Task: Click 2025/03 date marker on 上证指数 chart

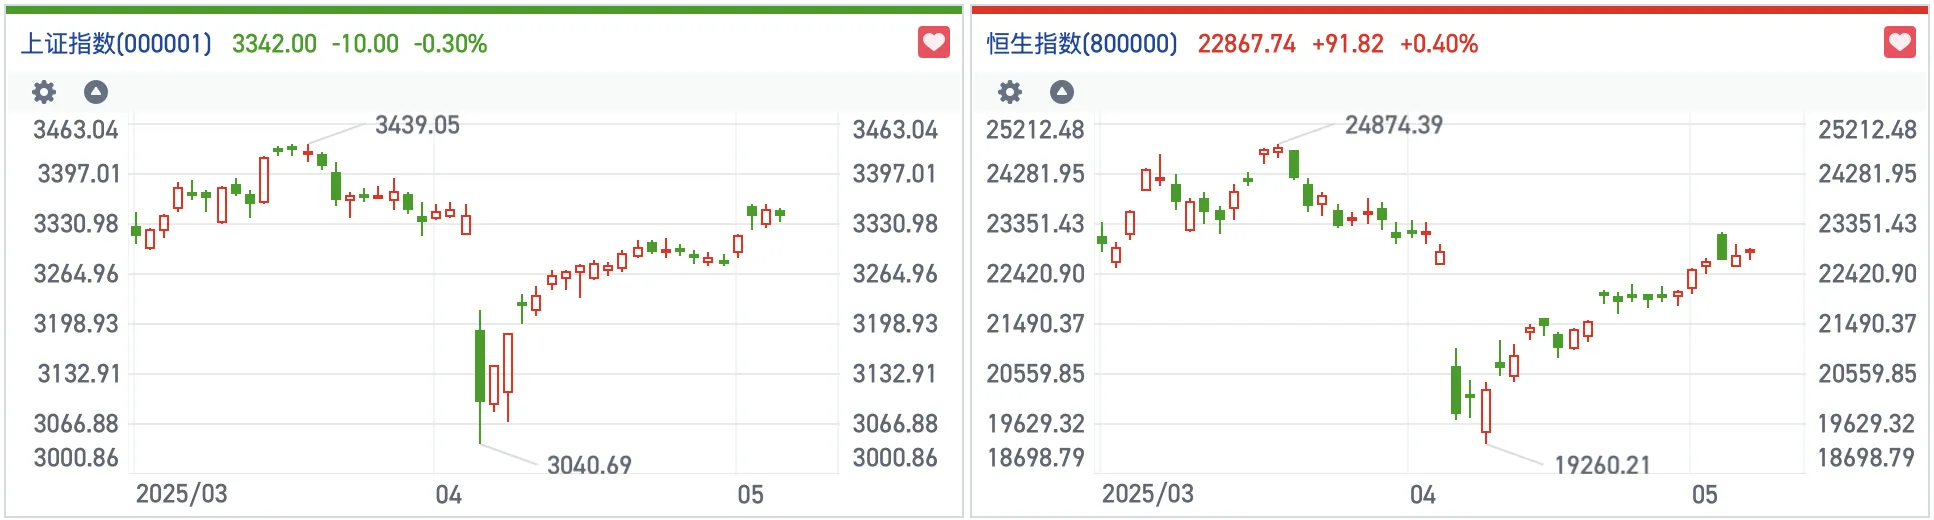Action: coord(181,494)
